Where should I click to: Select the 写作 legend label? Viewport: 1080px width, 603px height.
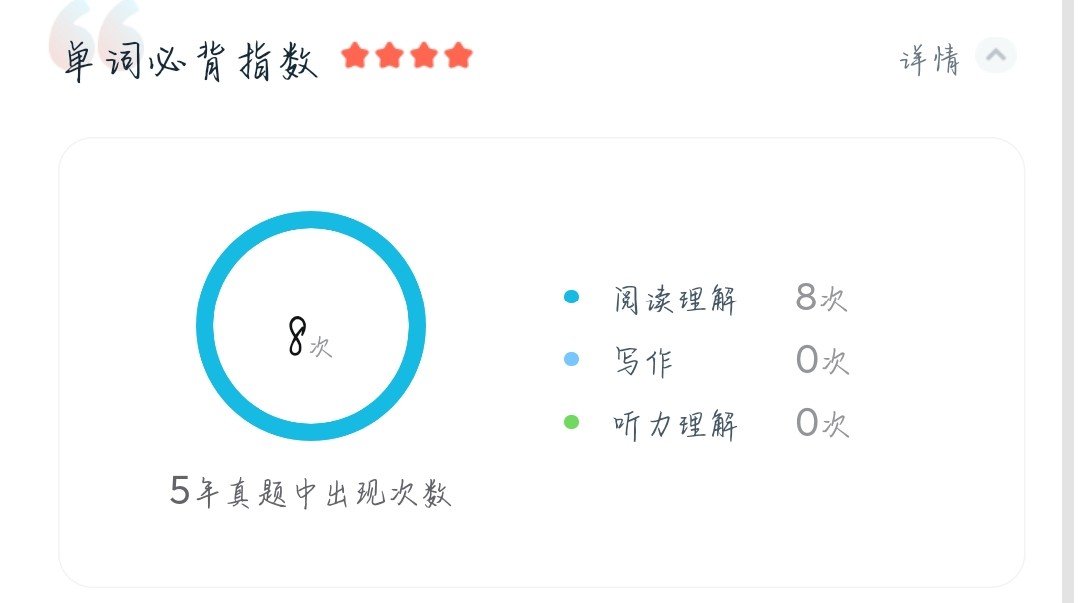click(x=643, y=361)
